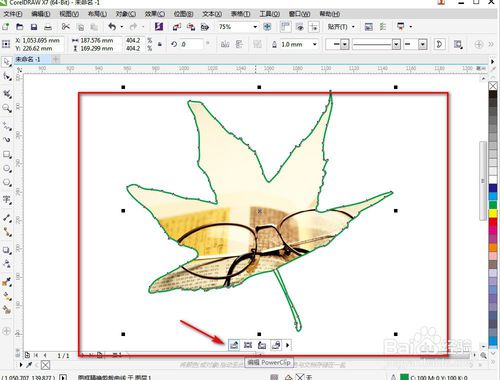Select the Crop tool in toolbox
Screen dimensions: 500x380
click(6, 94)
